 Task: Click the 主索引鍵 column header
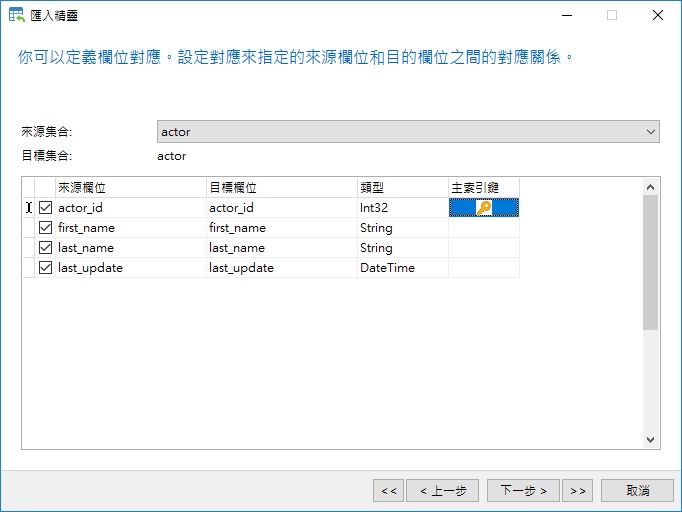point(483,187)
